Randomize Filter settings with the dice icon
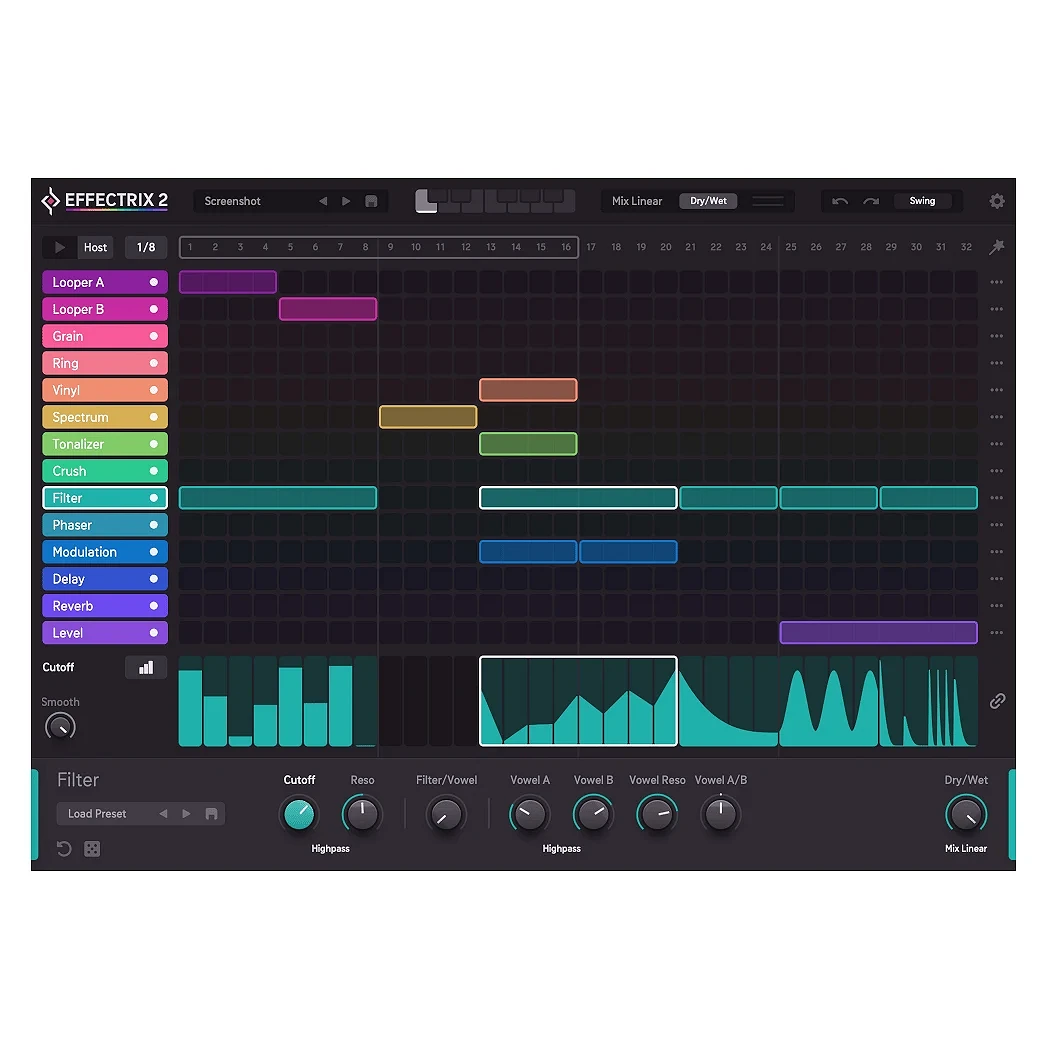 tap(92, 848)
